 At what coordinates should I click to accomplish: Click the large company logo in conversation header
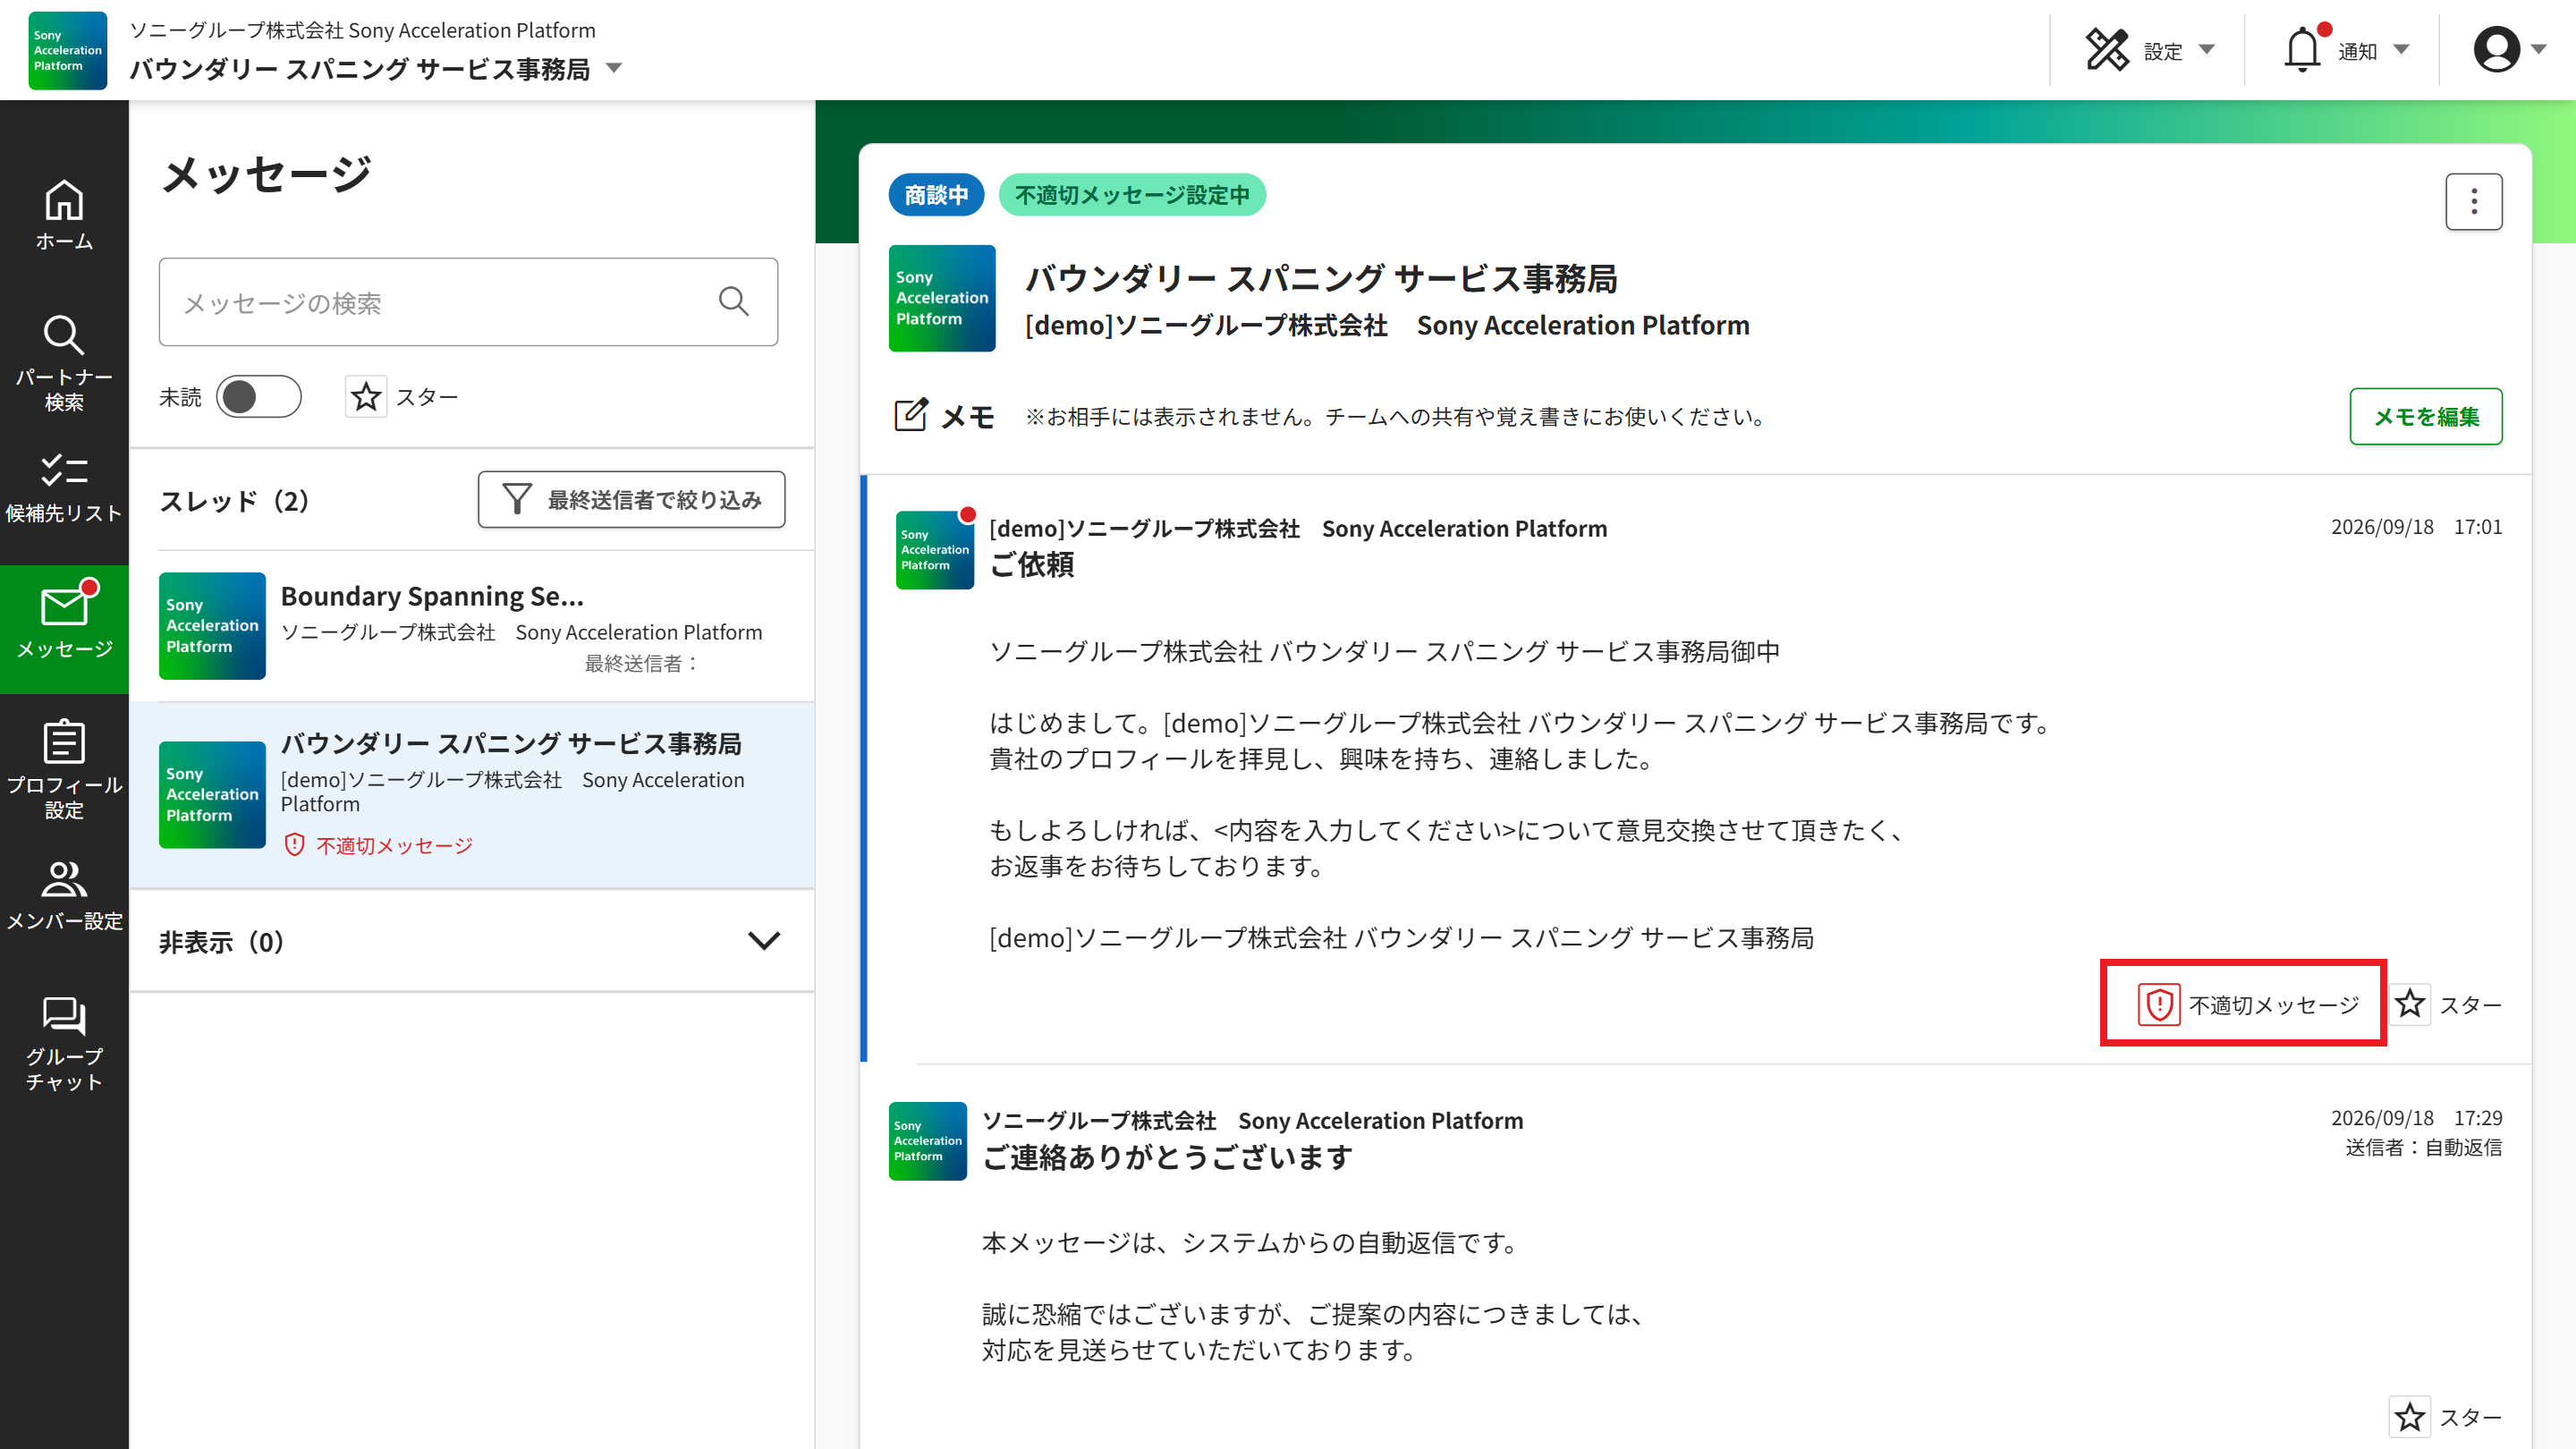pyautogui.click(x=942, y=298)
